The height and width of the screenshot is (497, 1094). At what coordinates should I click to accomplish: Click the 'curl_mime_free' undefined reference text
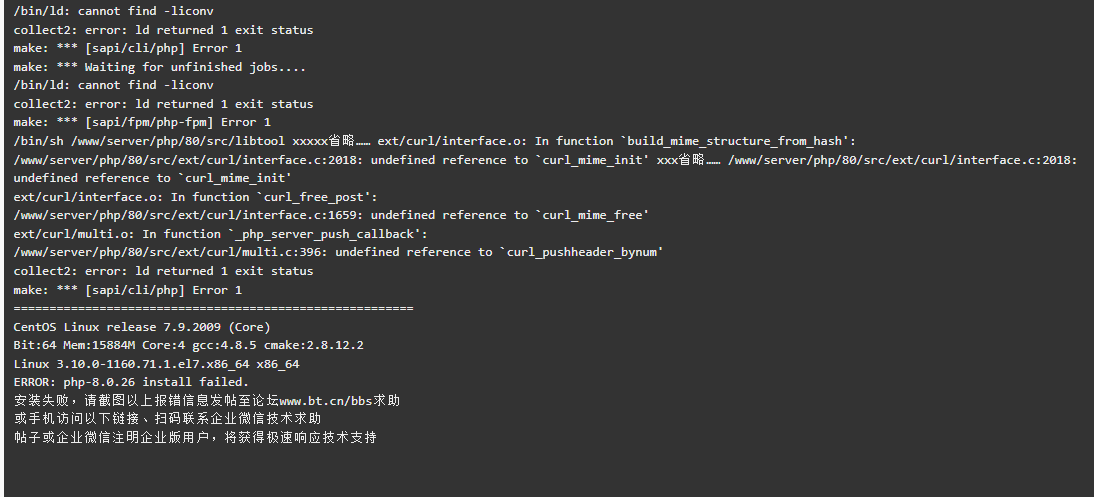point(592,215)
